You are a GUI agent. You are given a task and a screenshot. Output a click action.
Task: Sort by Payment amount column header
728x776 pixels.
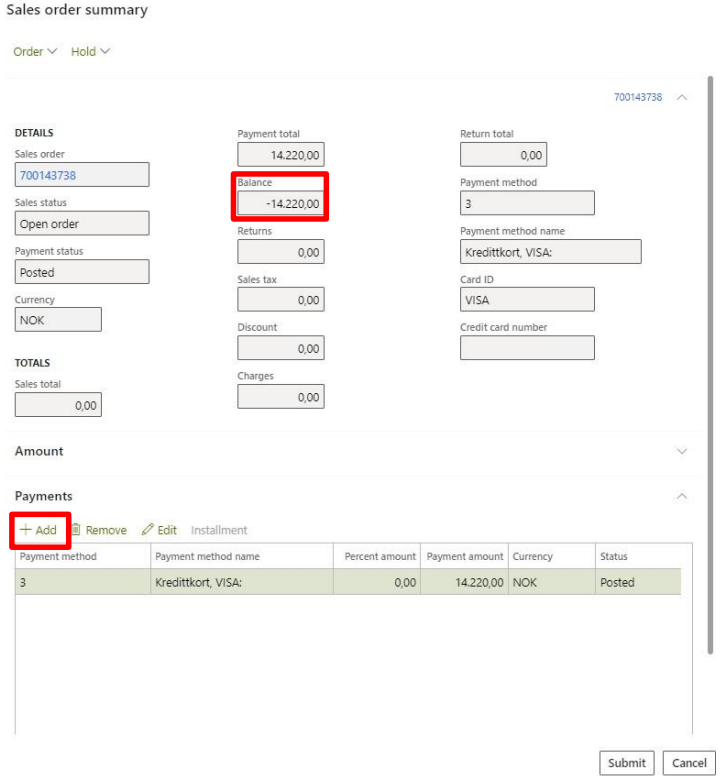point(464,557)
